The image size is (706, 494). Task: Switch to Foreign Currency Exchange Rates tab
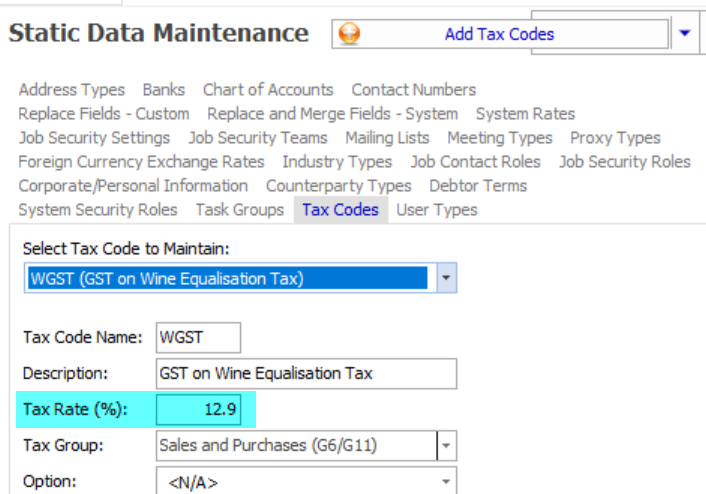click(x=142, y=162)
